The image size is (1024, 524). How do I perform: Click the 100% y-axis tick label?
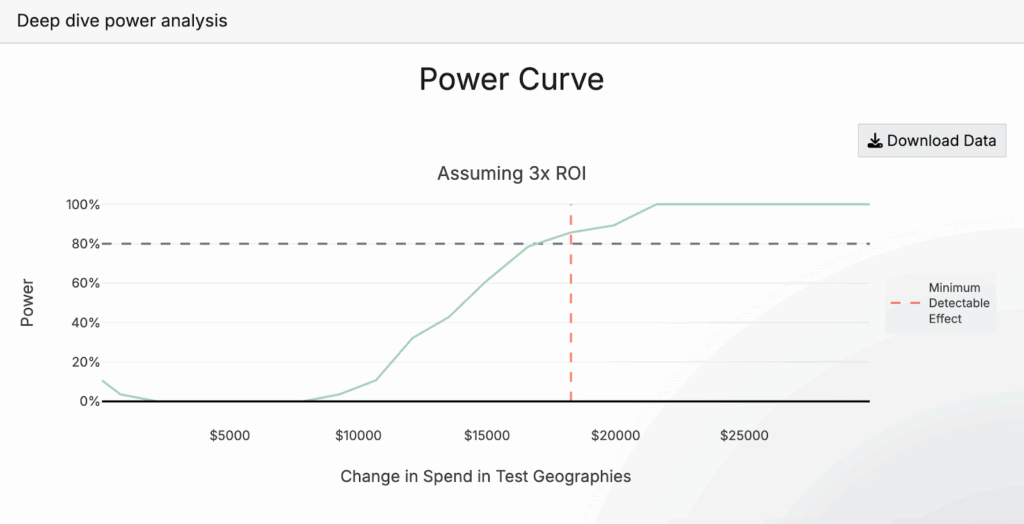(83, 205)
